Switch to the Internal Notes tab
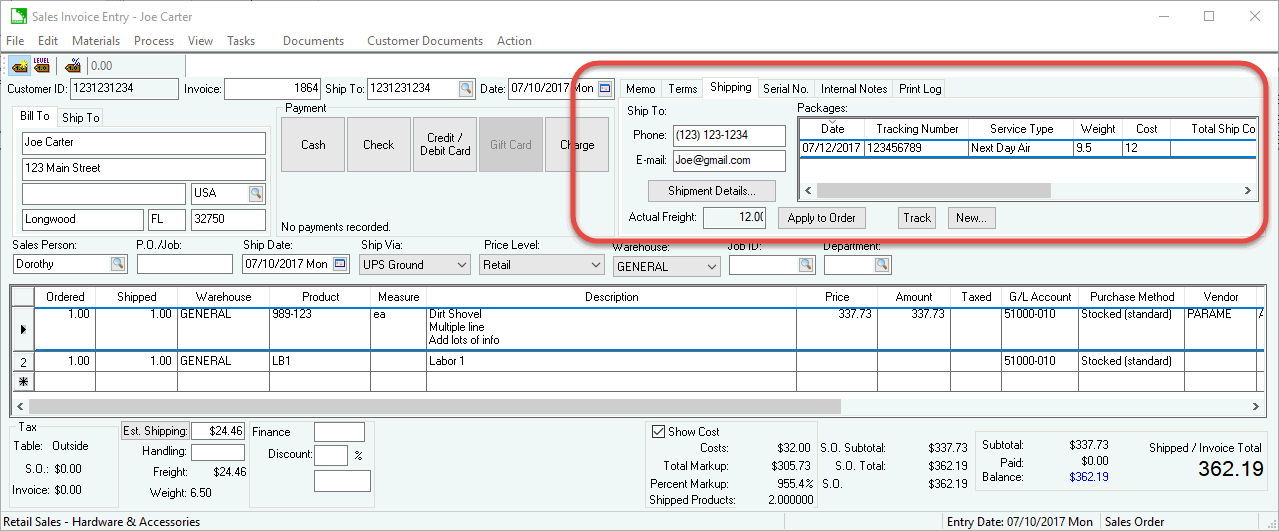This screenshot has height=531, width=1279. click(x=853, y=89)
